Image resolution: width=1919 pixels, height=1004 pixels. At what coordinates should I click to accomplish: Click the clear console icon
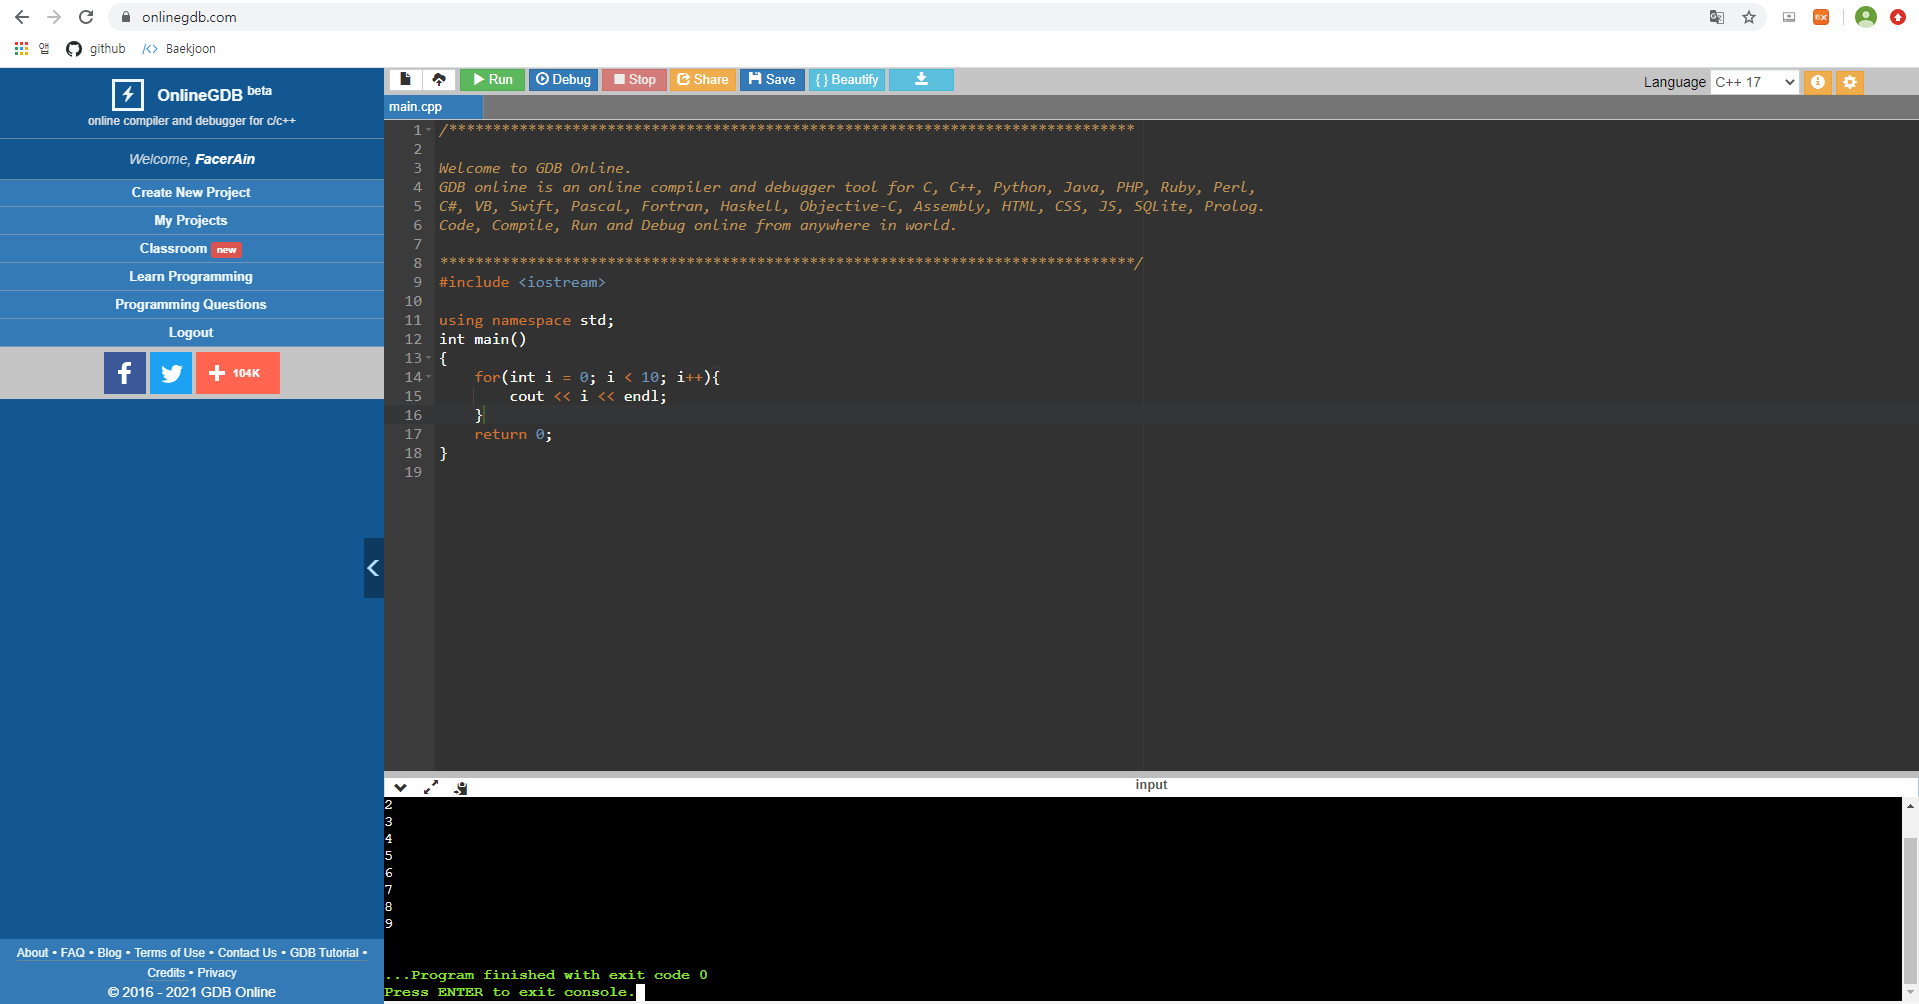(461, 787)
